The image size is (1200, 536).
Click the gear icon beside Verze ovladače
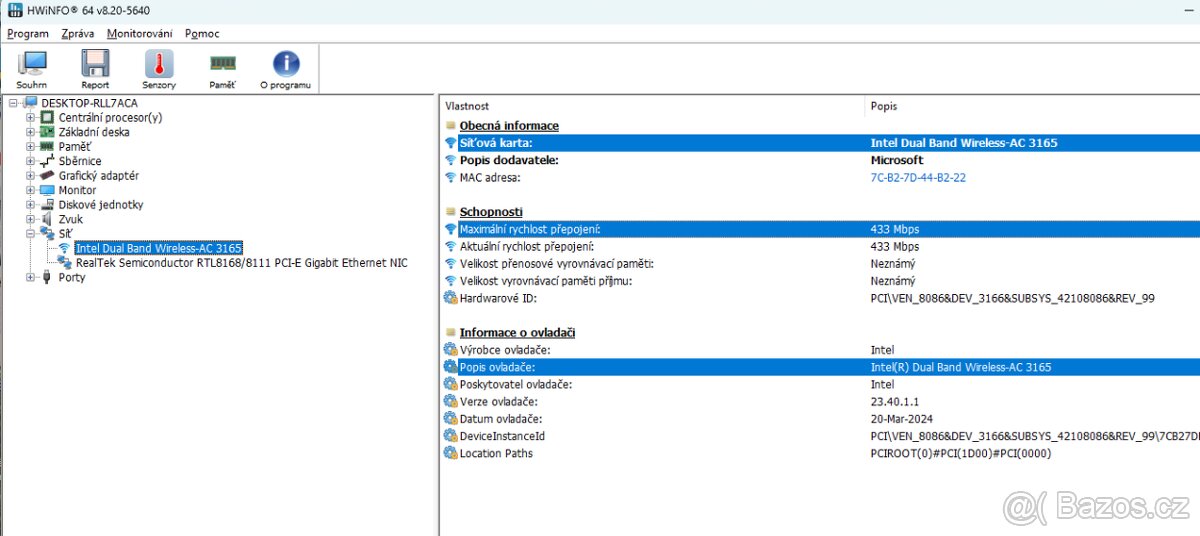(x=450, y=401)
